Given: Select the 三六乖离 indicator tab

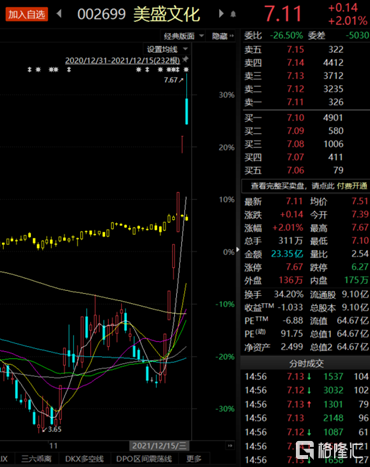Looking at the screenshot, I should coord(36,459).
